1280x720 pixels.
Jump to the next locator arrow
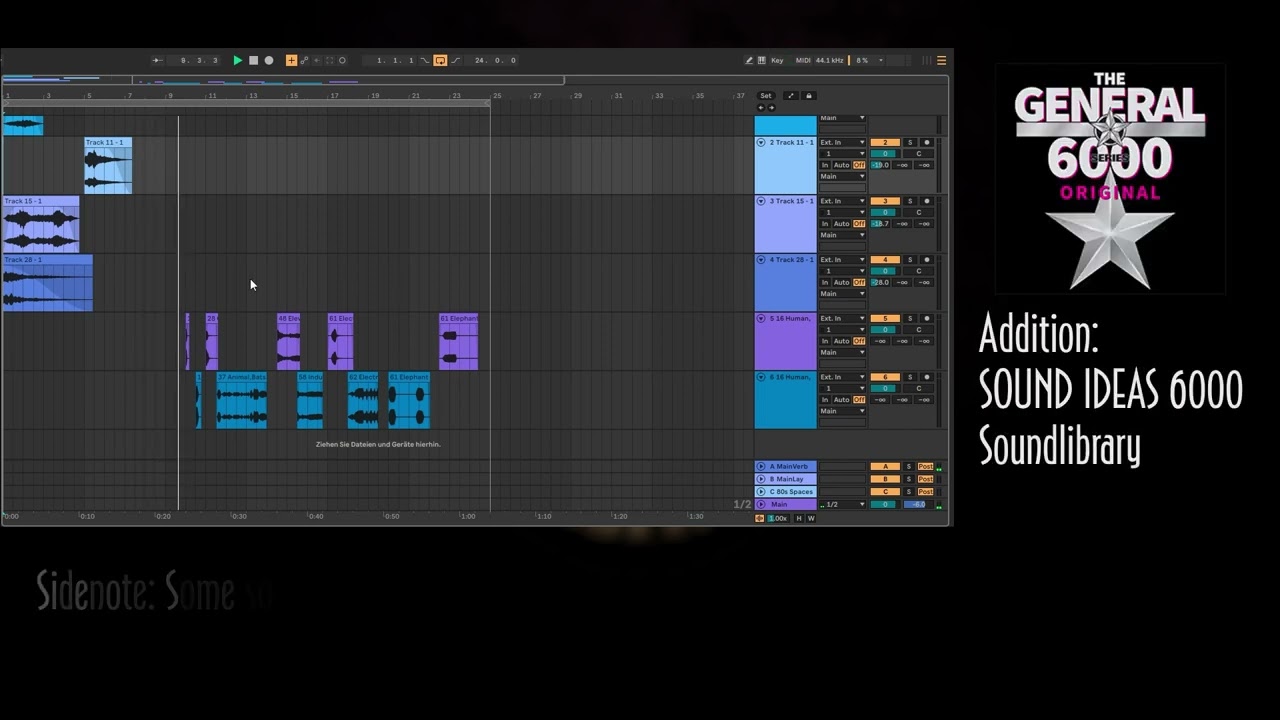click(x=771, y=107)
